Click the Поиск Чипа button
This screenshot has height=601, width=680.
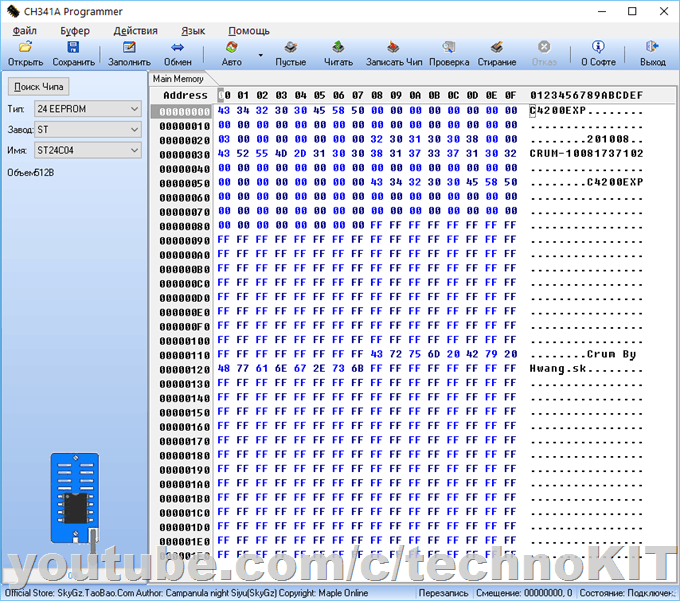pos(39,87)
